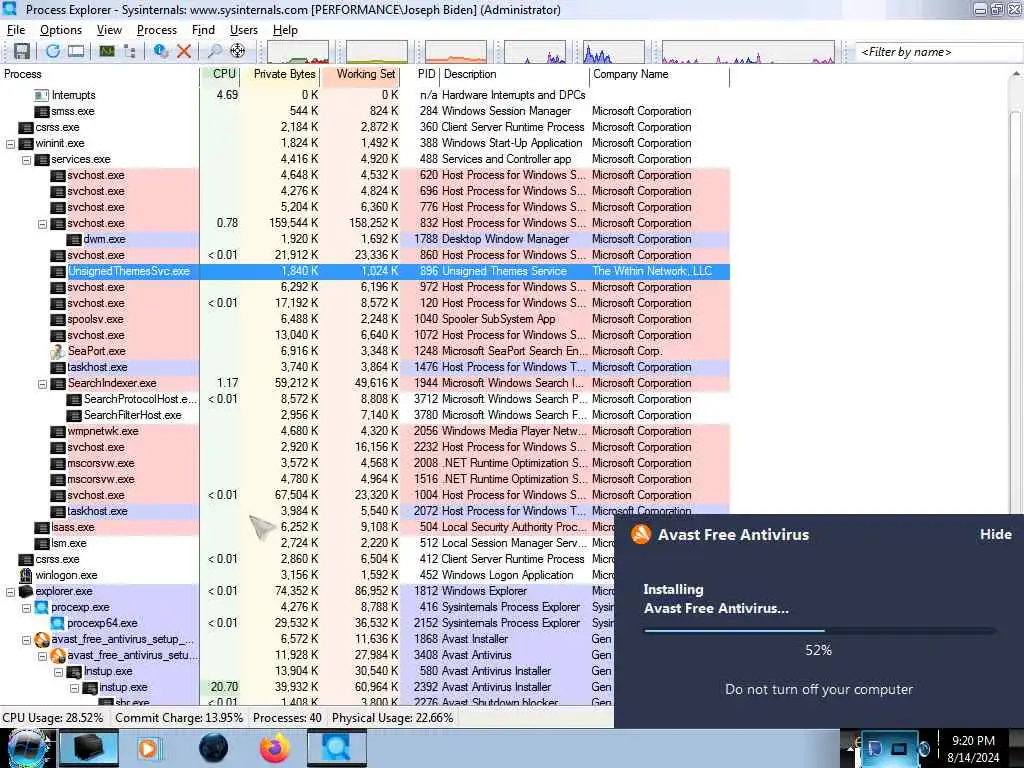Screen dimensions: 1024x768
Task: Collapse the svchost.exe PID 832 node
Action: (42, 223)
